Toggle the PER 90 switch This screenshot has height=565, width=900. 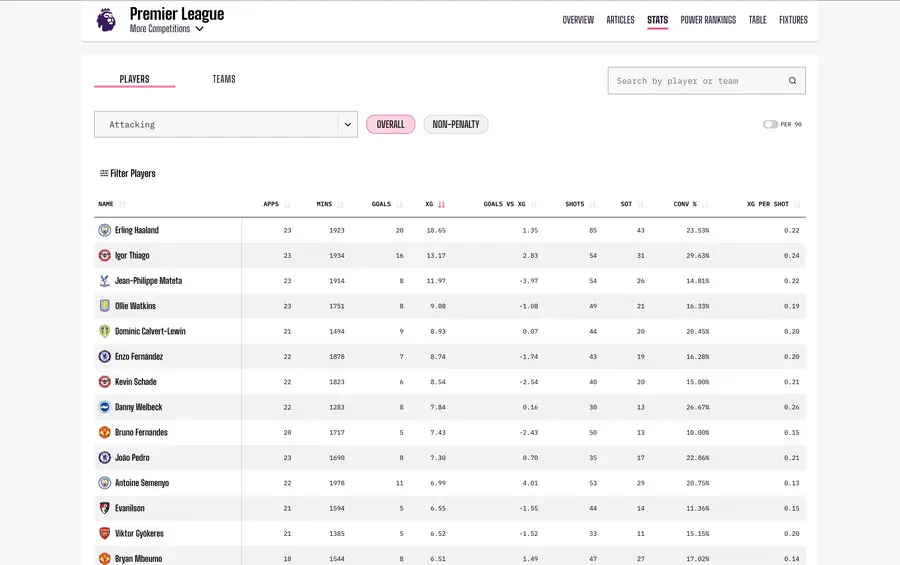tap(770, 124)
